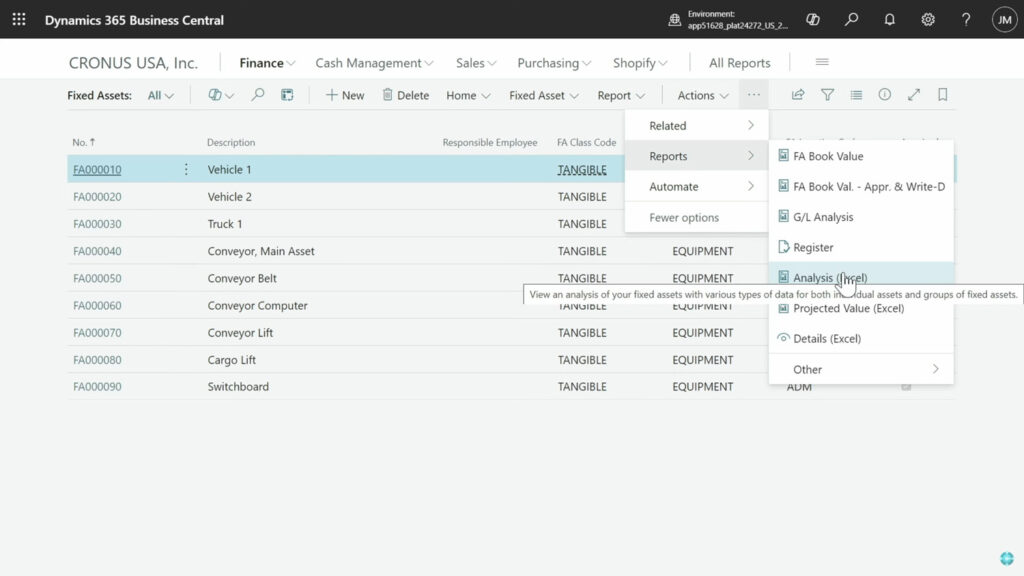
Task: Open the notifications bell
Action: (889, 20)
